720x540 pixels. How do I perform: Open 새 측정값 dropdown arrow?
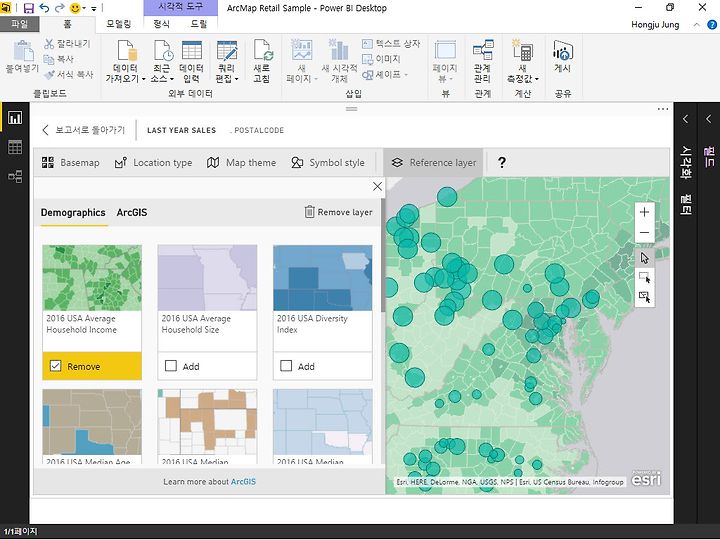(x=536, y=79)
